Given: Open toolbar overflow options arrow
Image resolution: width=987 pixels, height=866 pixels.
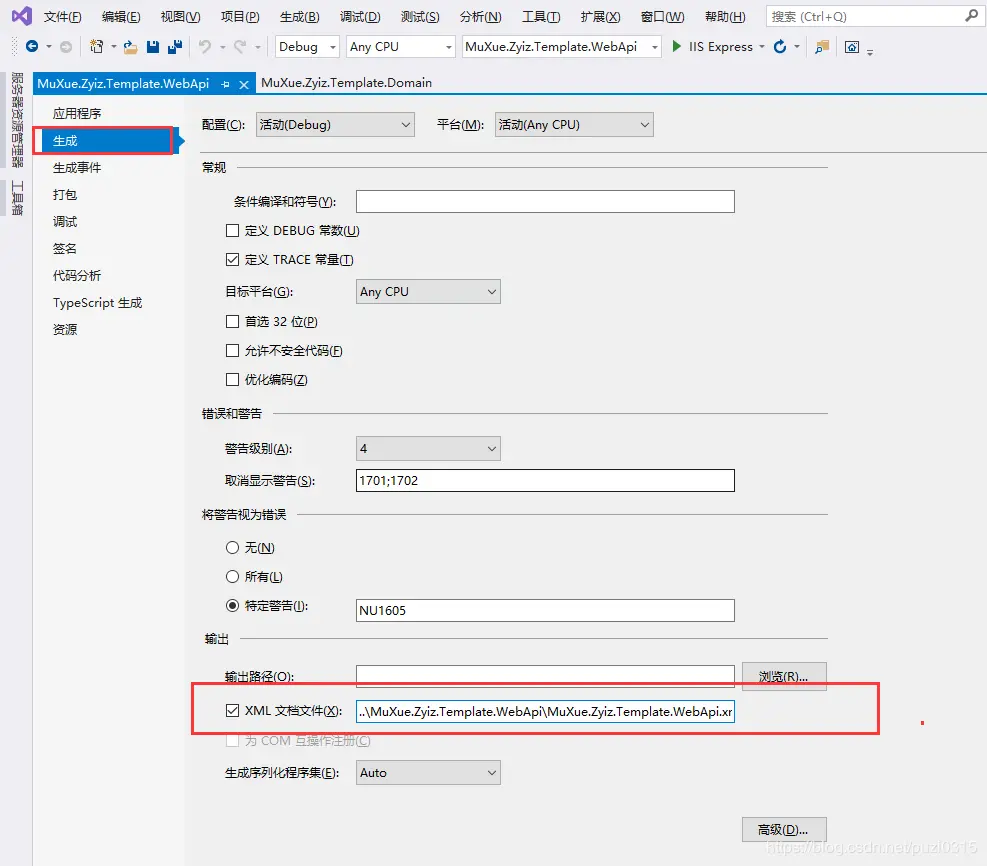Looking at the screenshot, I should click(x=870, y=52).
